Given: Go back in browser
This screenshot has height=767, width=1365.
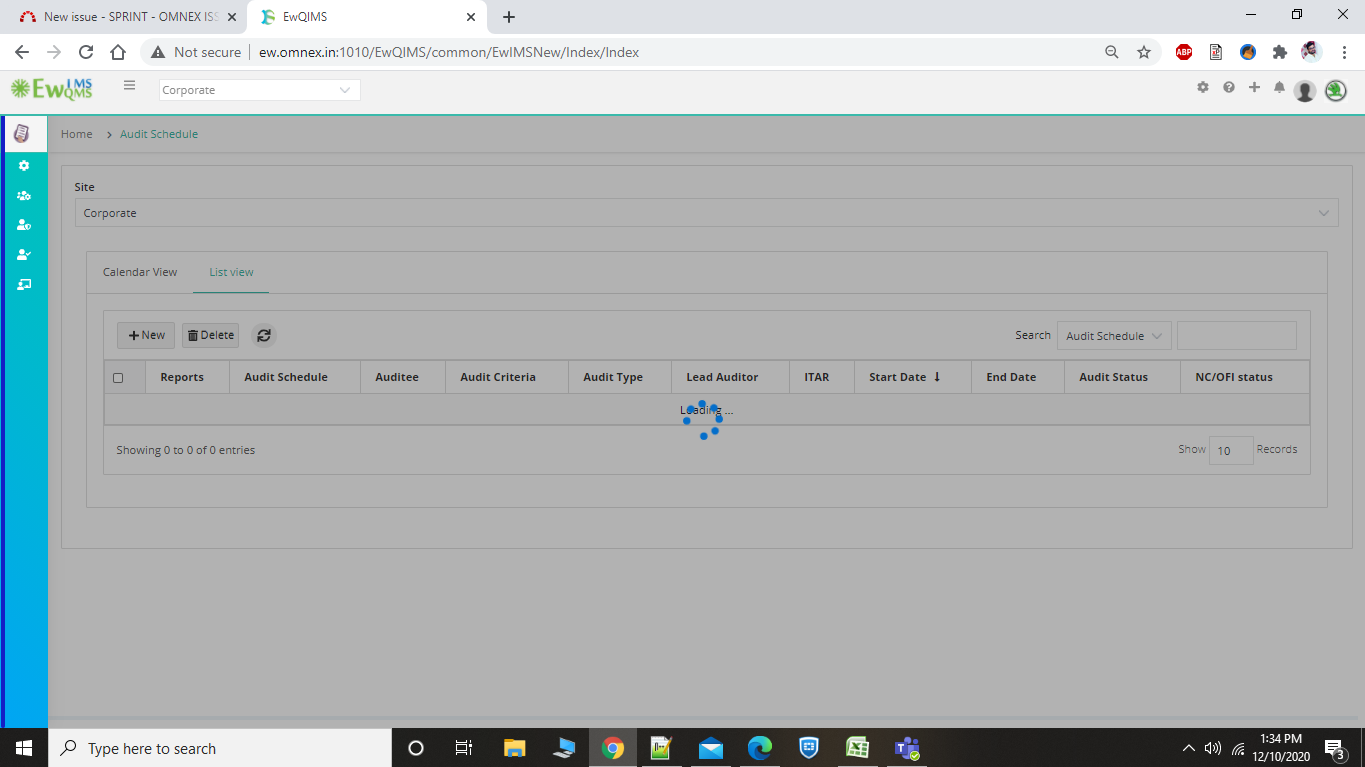Looking at the screenshot, I should point(22,52).
